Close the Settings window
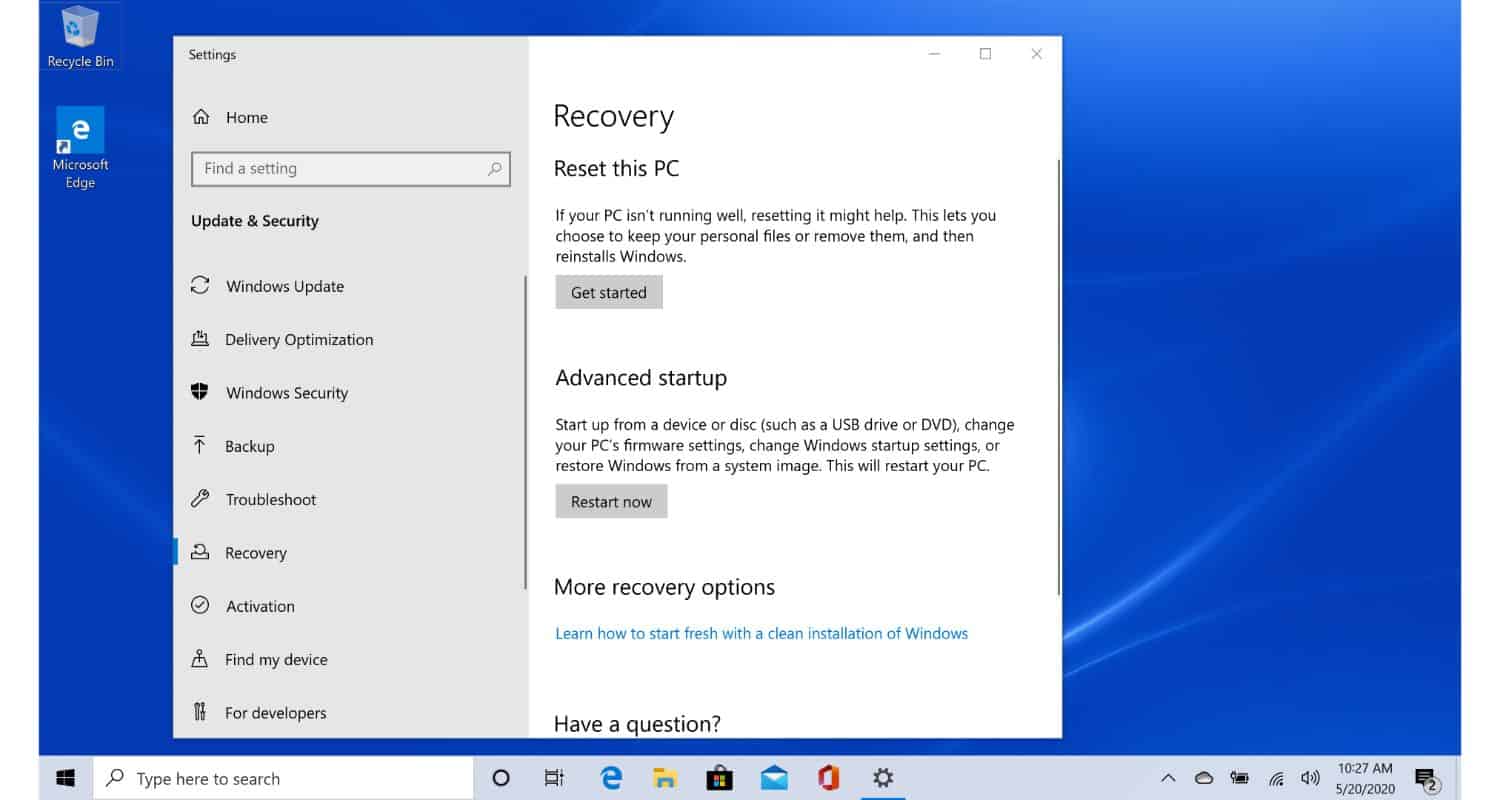The width and height of the screenshot is (1500, 800). (x=1037, y=54)
